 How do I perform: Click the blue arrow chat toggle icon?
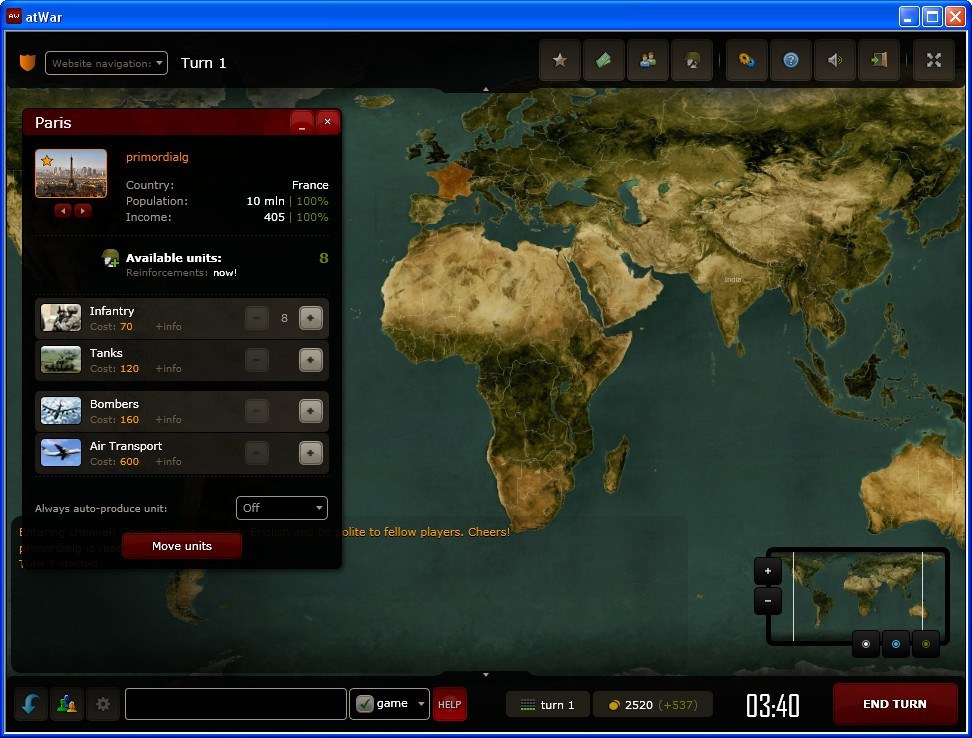(30, 705)
